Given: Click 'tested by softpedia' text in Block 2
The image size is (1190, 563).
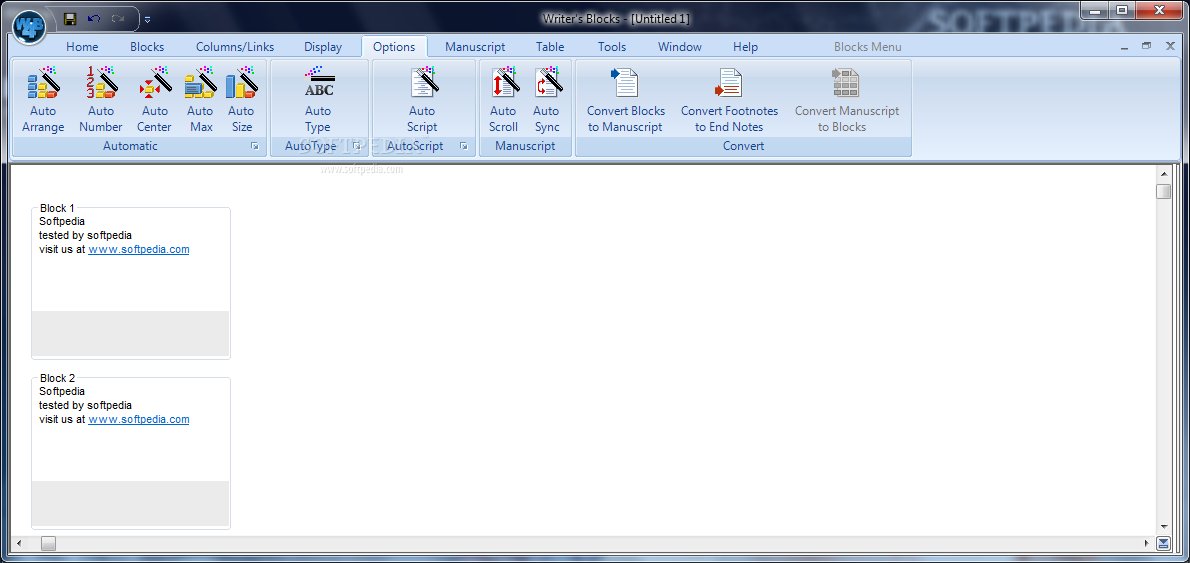Looking at the screenshot, I should point(86,405).
